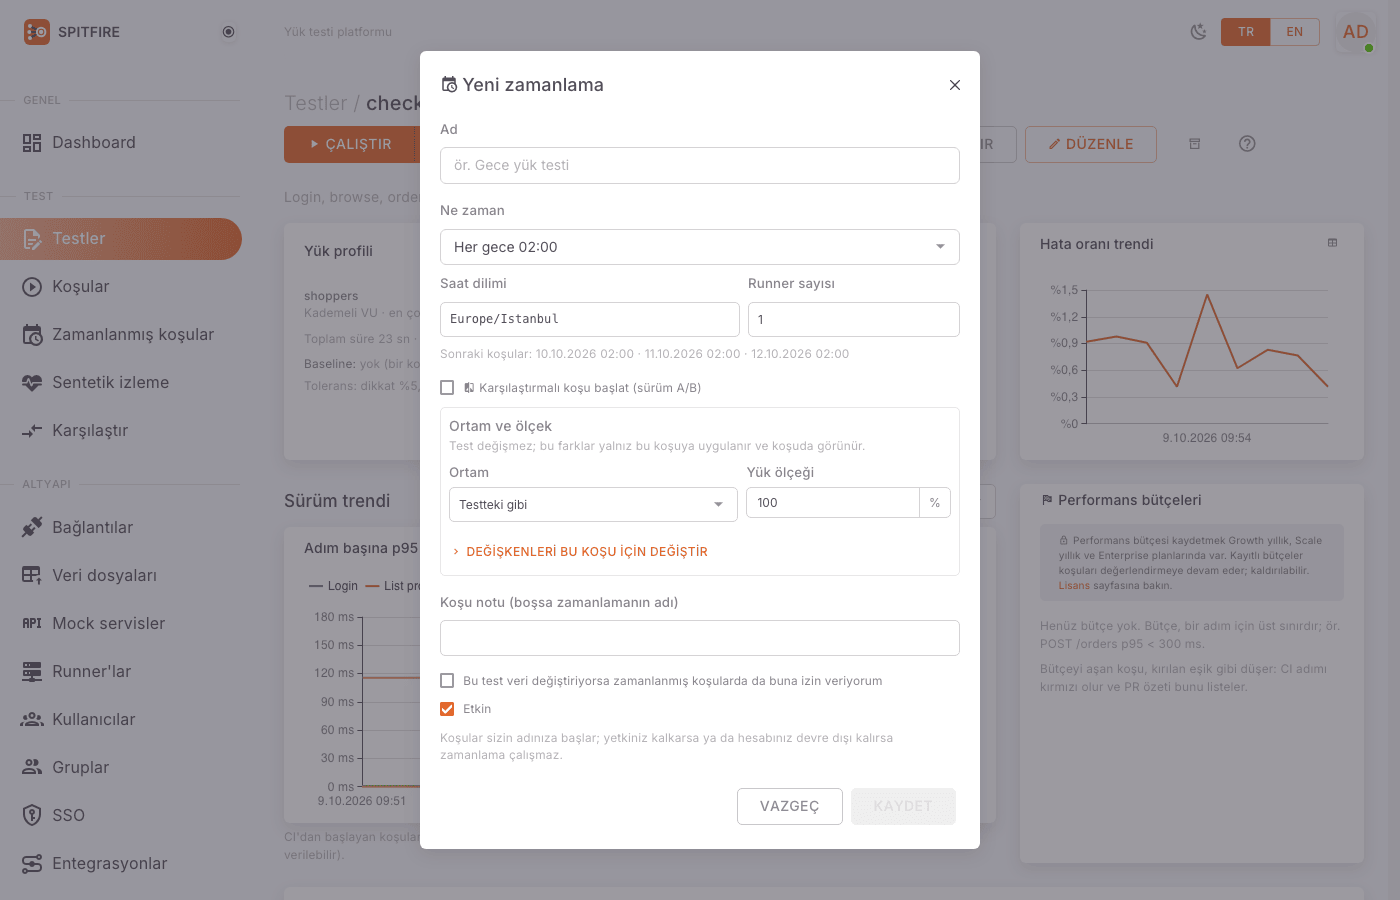Viewport: 1400px width, 900px height.
Task: Click the Kullanıcılar people icon
Action: coord(32,719)
